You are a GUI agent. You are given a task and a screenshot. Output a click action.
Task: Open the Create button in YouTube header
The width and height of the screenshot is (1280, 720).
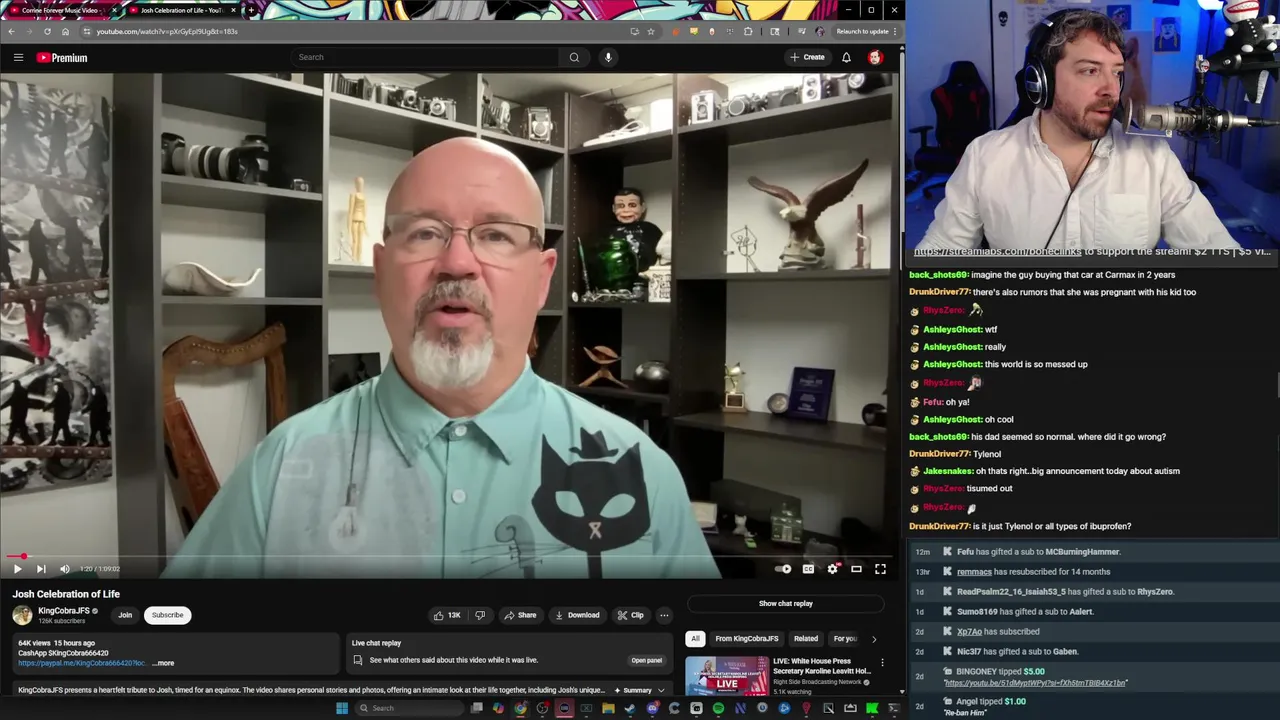click(x=807, y=57)
